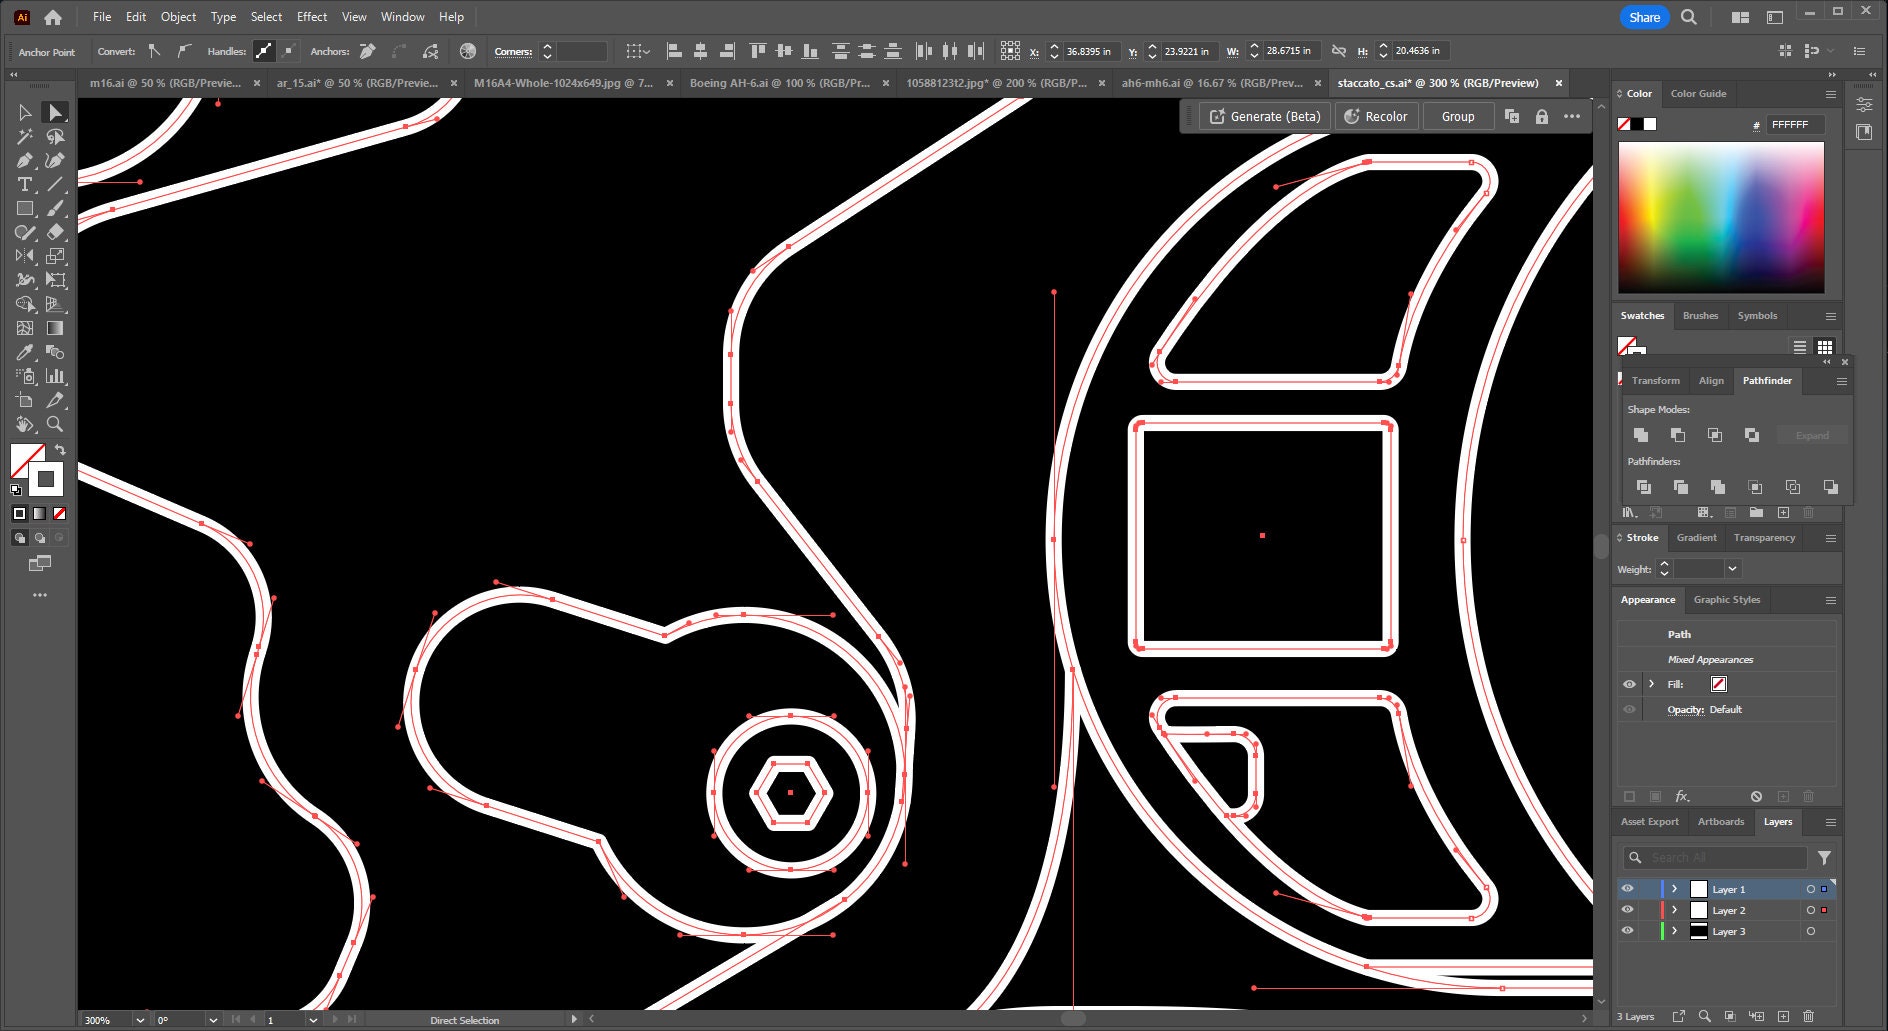Pick a color from the color spectrum

(1720, 215)
